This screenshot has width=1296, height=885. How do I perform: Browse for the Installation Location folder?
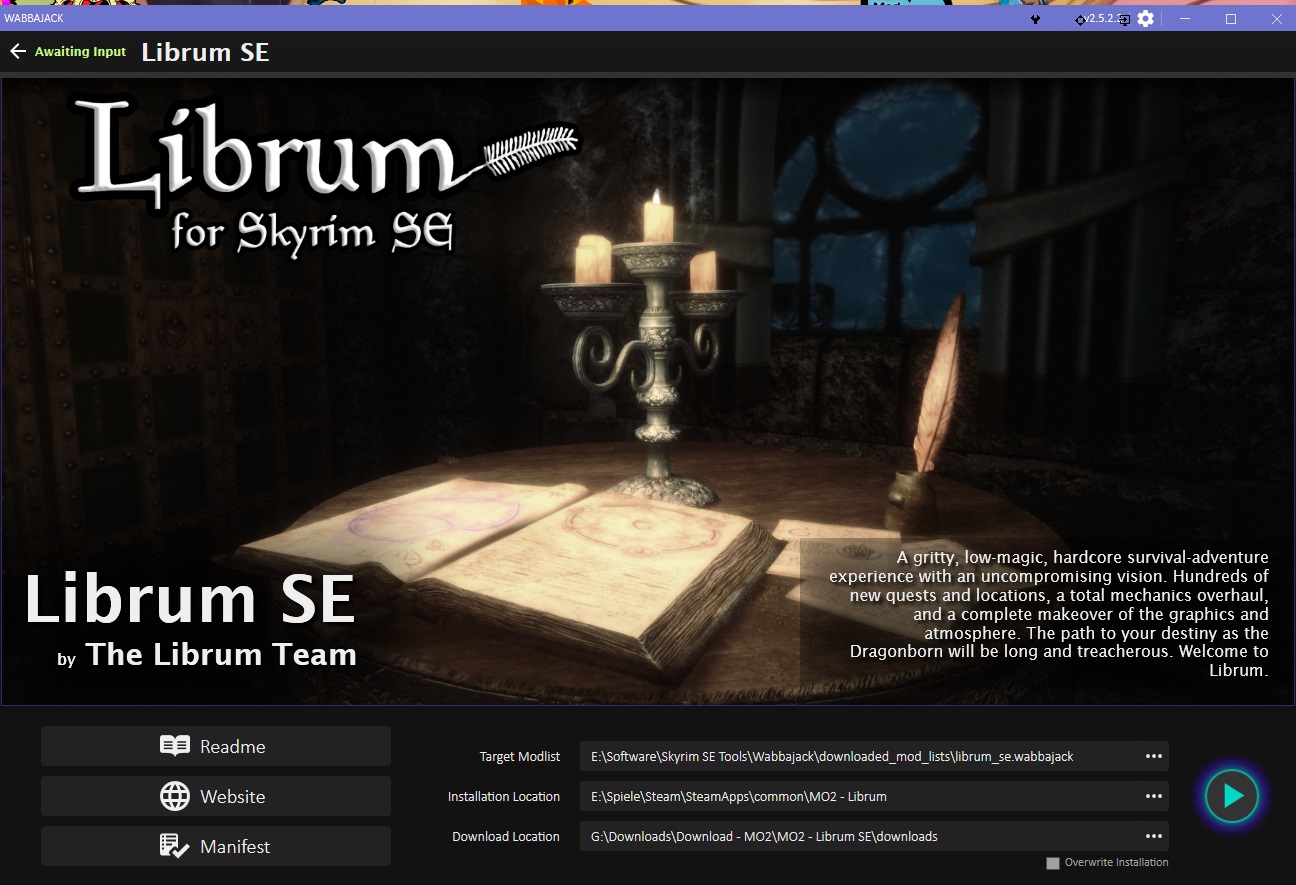coord(1153,796)
